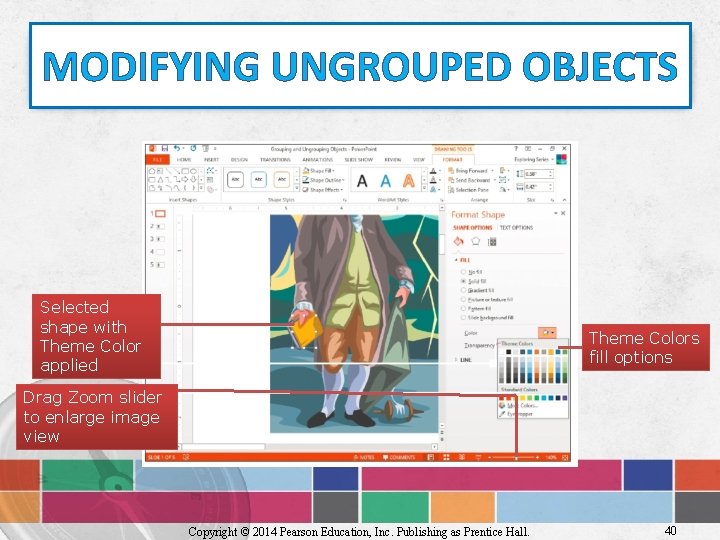This screenshot has height=540, width=720.
Task: Click the Text Effects icon in WordArt Styles
Action: pos(434,189)
